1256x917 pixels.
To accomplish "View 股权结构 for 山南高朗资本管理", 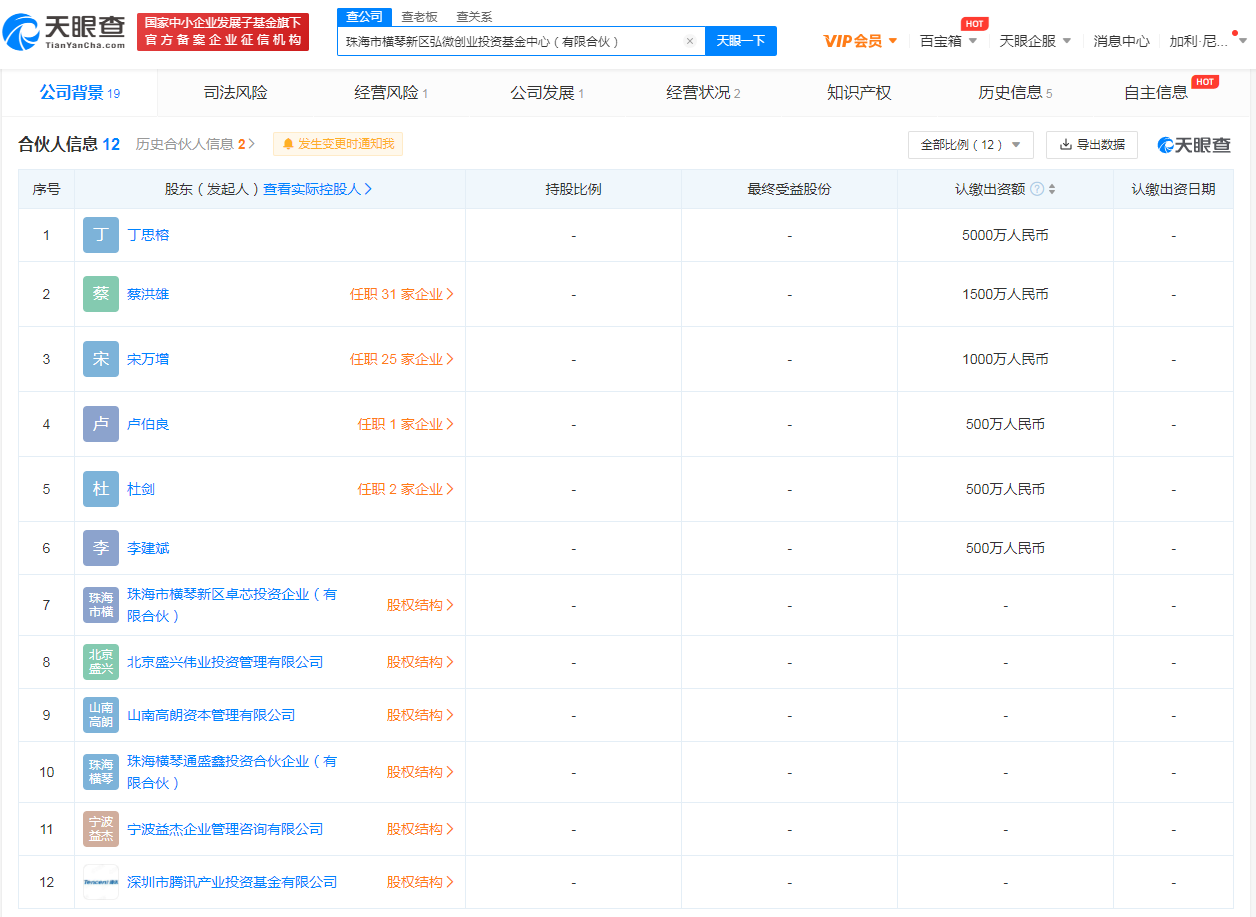I will tap(420, 715).
